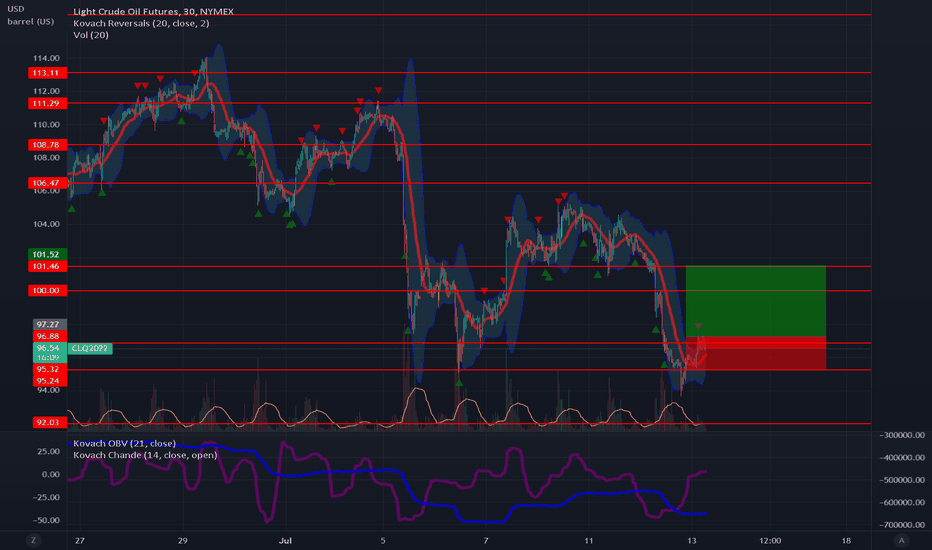Select the Vol (20) indicator legend
The width and height of the screenshot is (932, 550).
[91, 34]
